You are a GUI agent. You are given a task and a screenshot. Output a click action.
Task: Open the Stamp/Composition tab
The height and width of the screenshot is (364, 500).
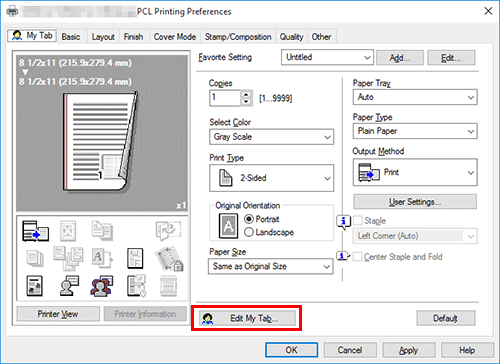(238, 37)
